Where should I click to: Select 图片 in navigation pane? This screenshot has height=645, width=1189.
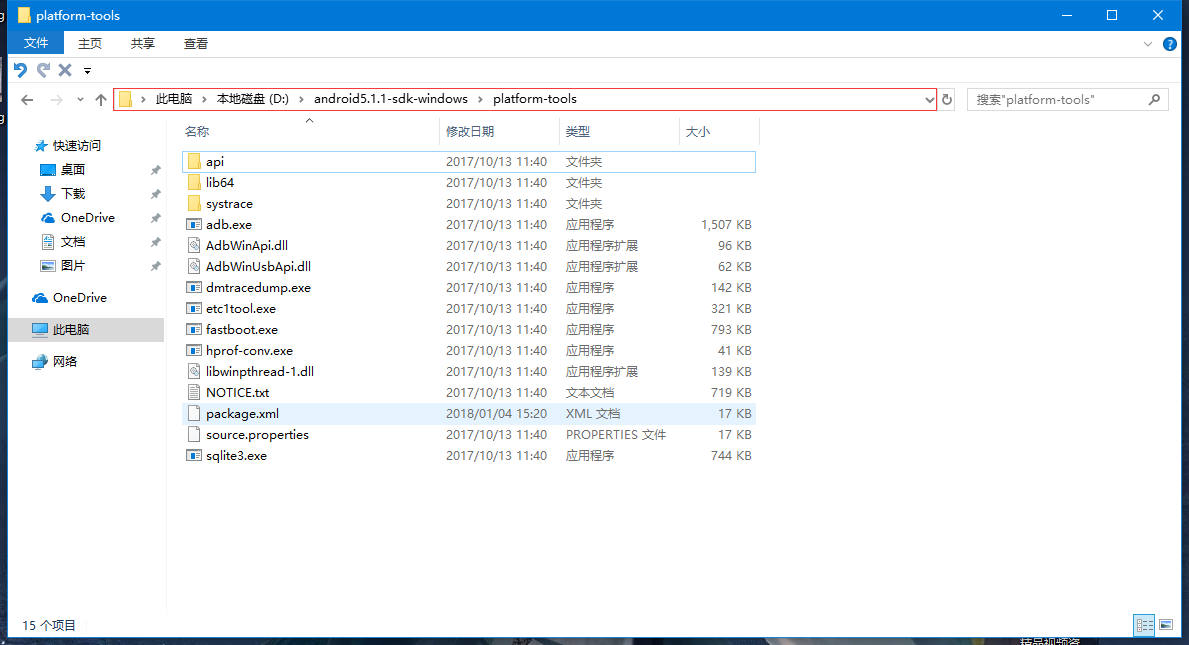coord(73,266)
